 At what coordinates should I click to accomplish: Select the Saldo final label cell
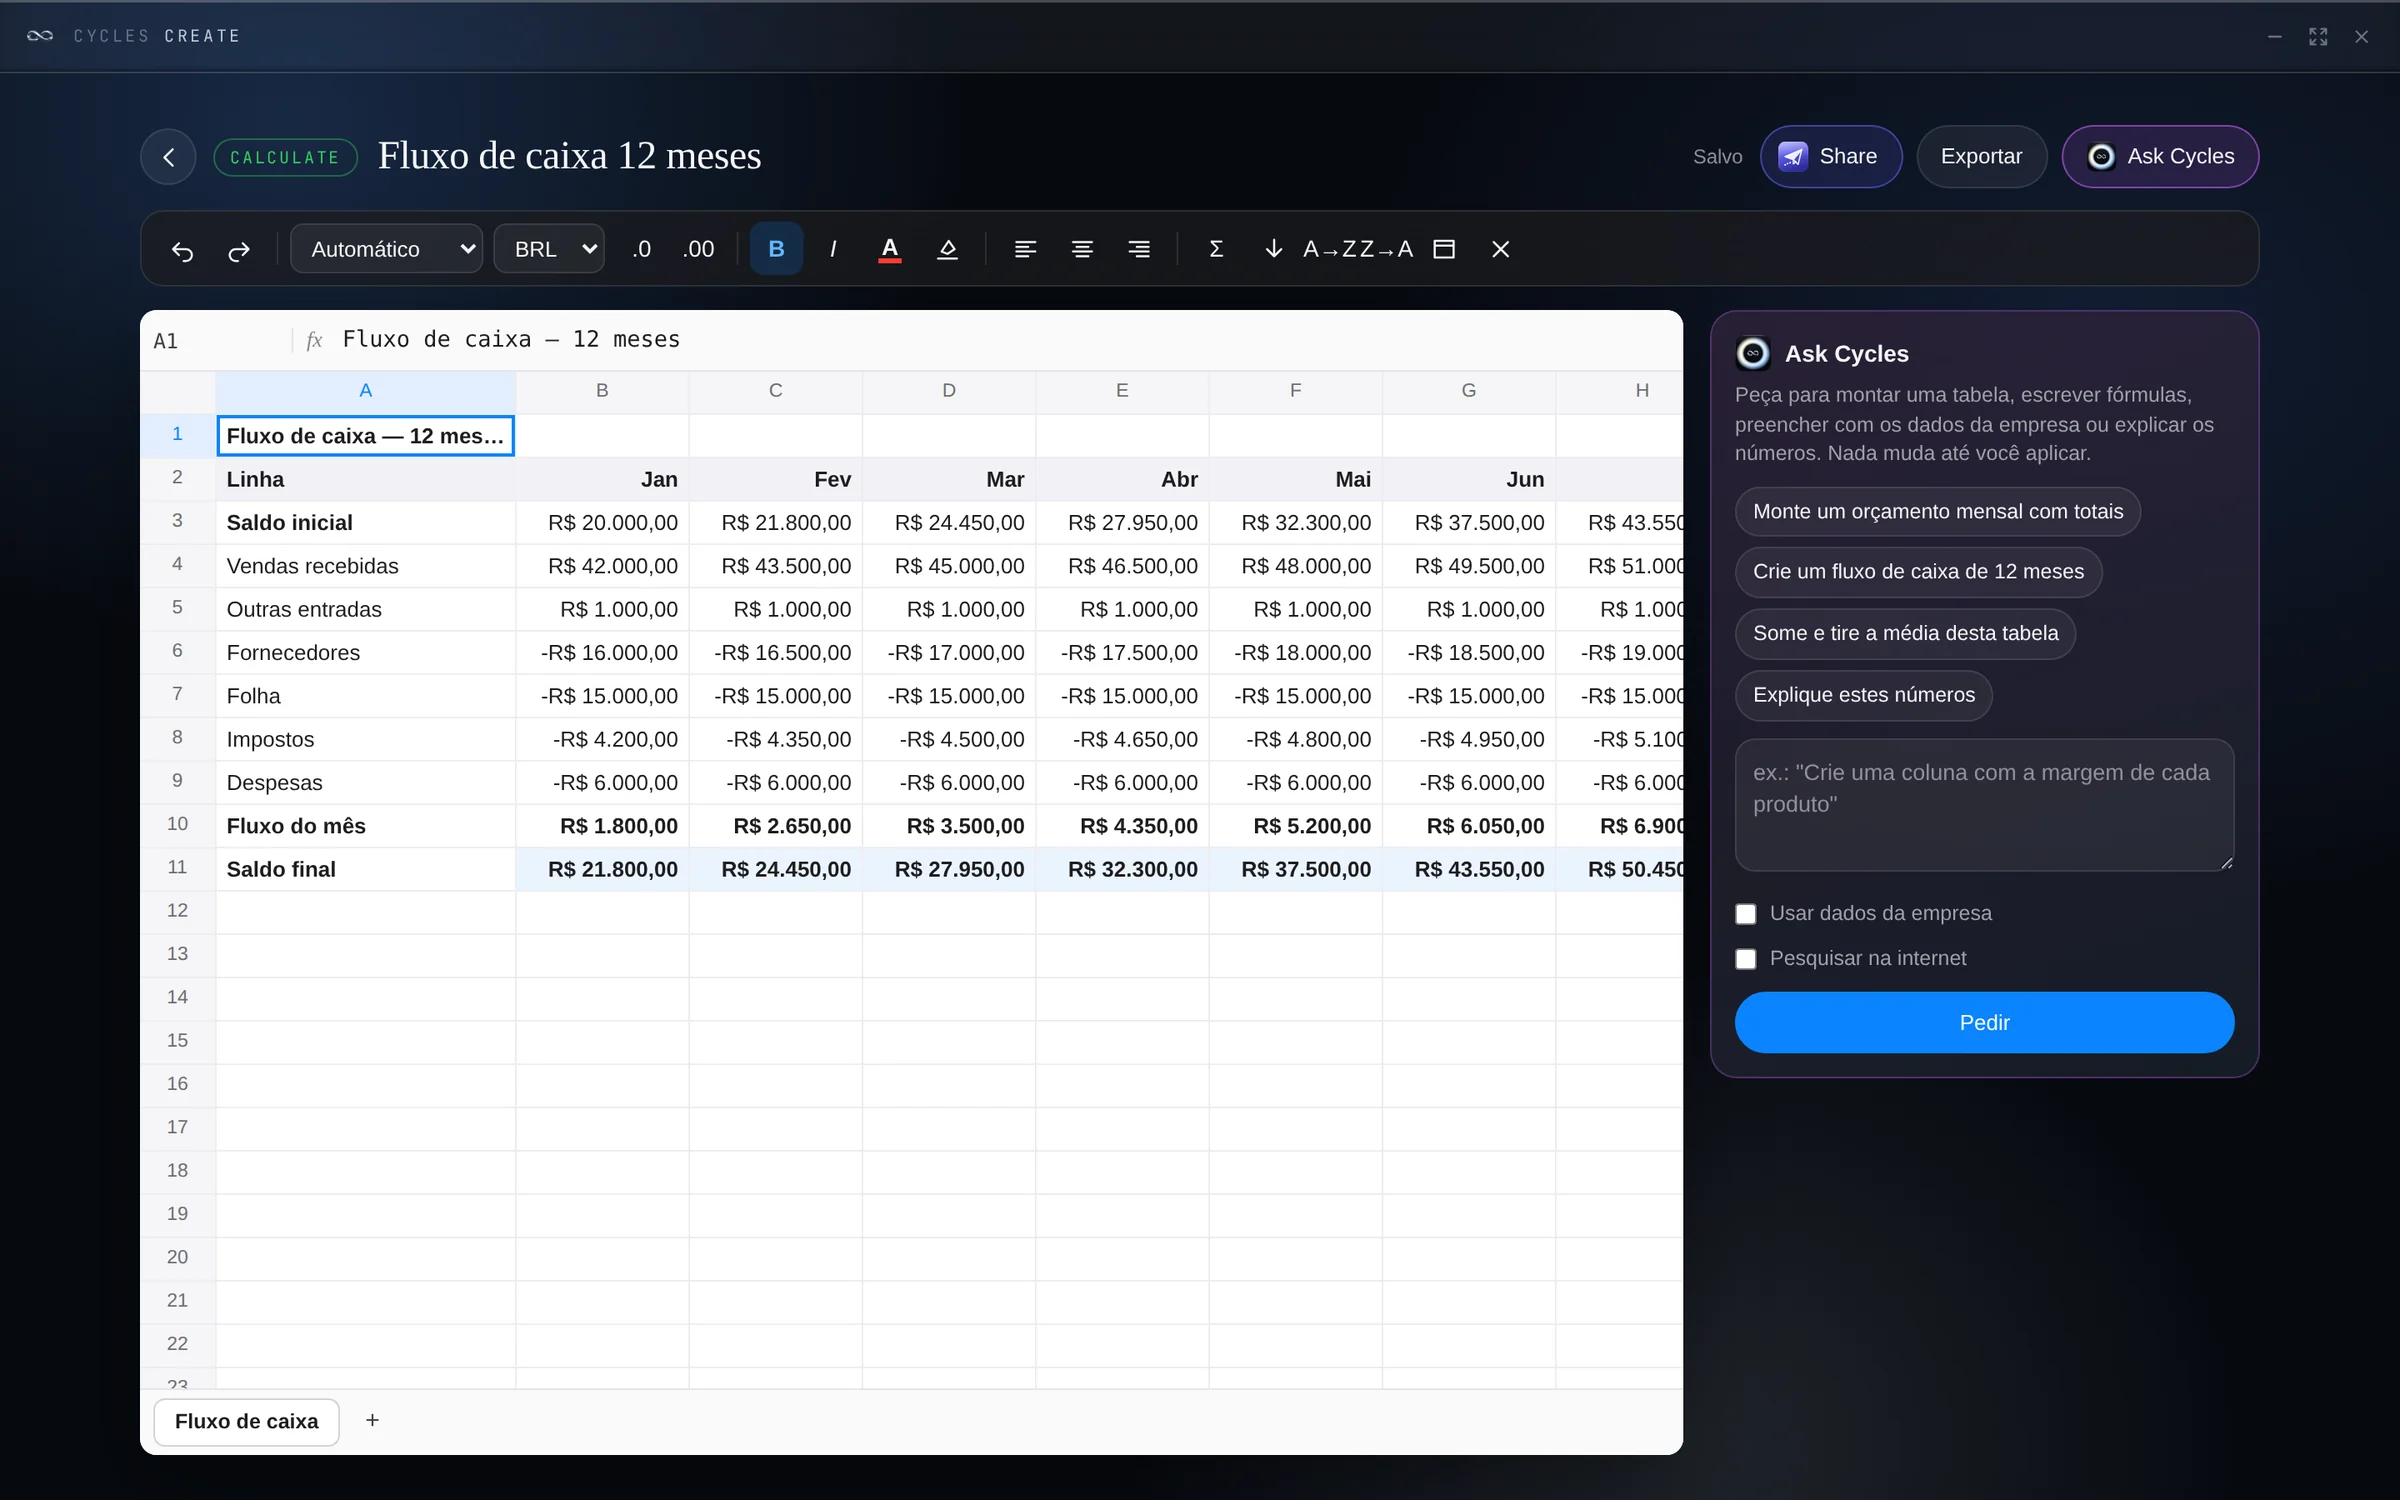(x=365, y=870)
